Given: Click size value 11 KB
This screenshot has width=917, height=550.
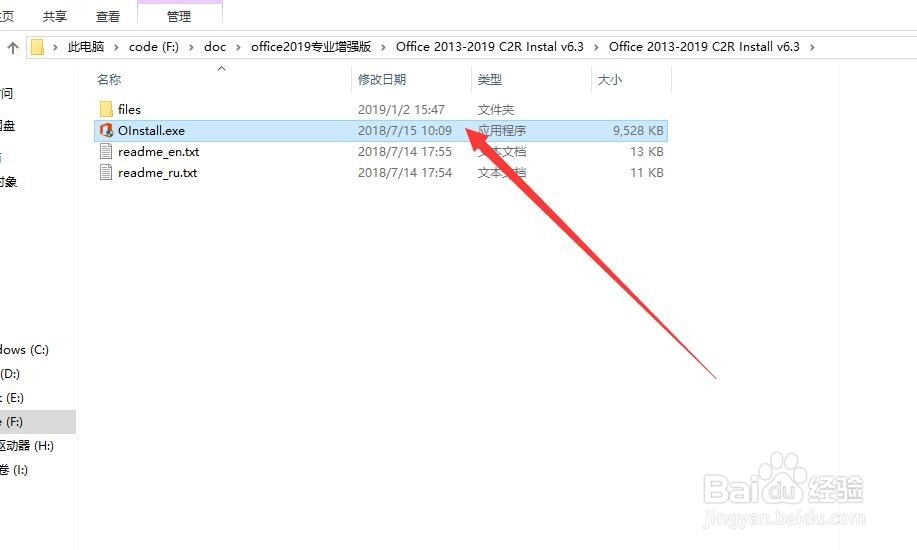Looking at the screenshot, I should 647,173.
